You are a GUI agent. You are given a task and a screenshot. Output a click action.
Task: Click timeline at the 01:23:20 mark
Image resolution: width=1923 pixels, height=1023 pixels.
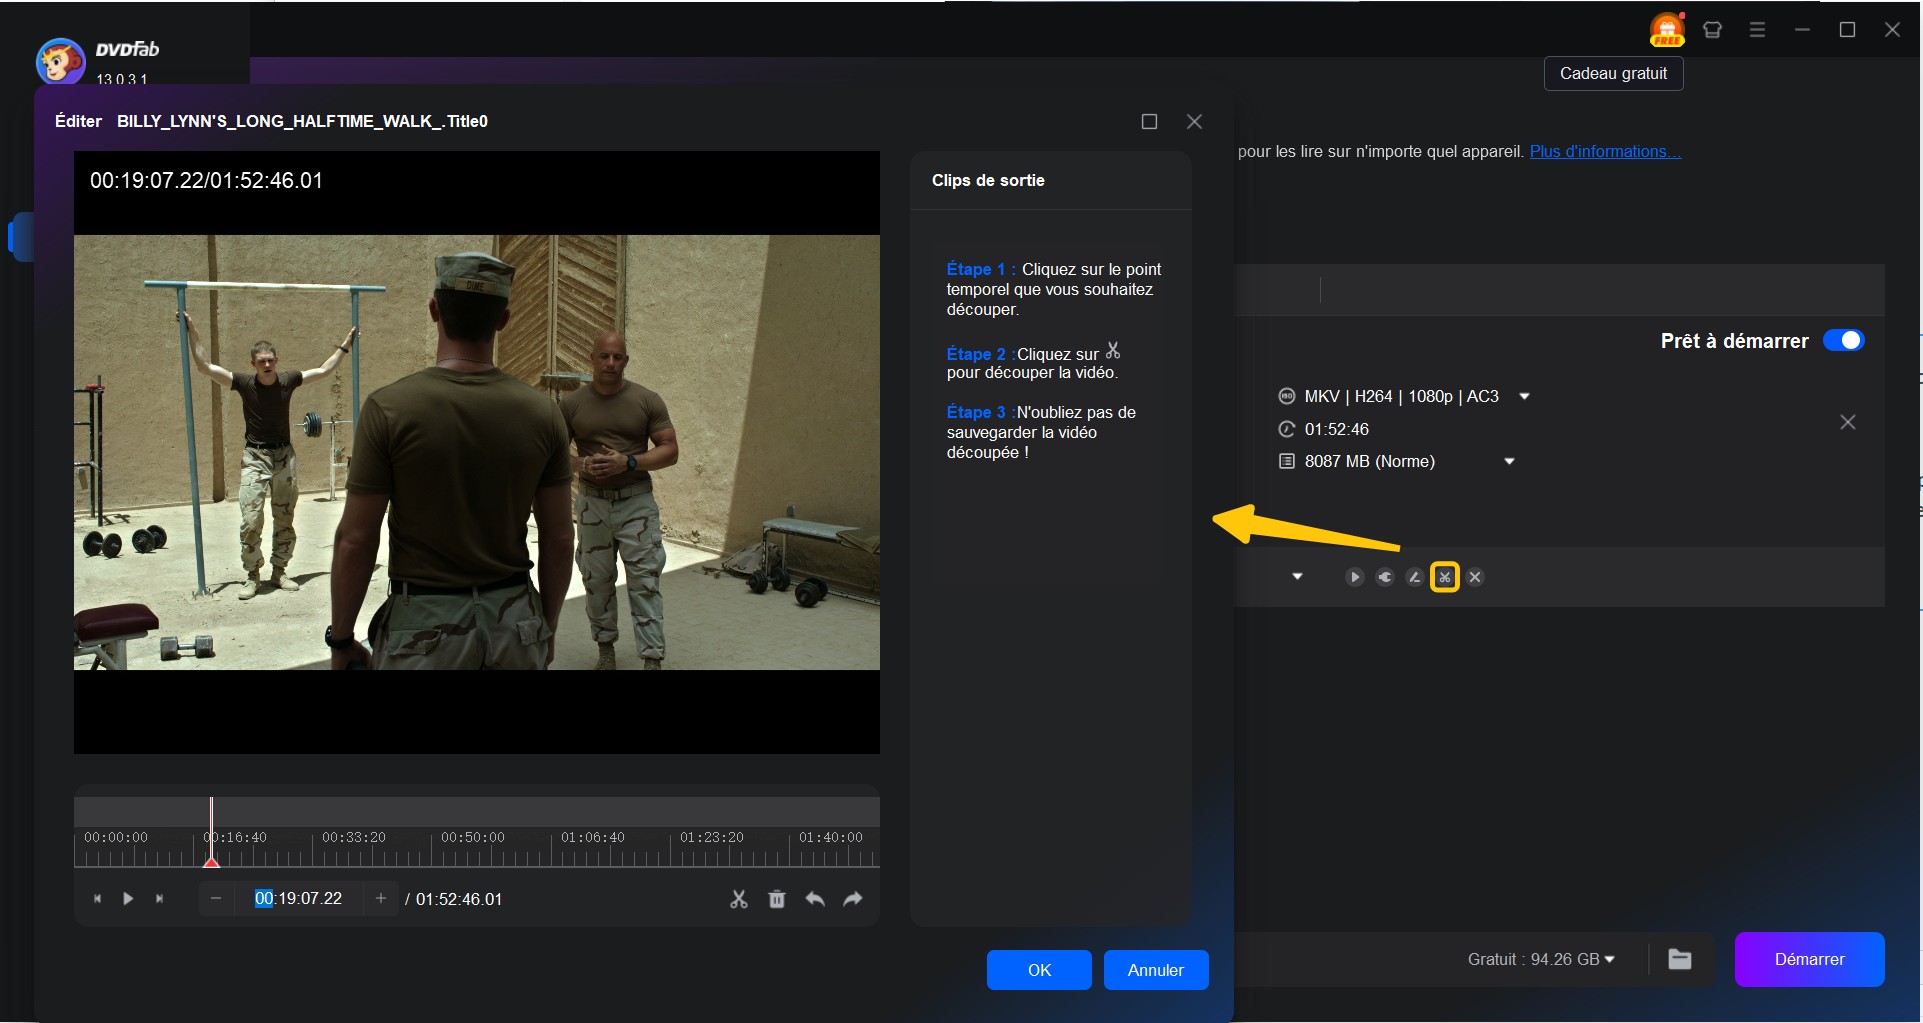coord(712,838)
